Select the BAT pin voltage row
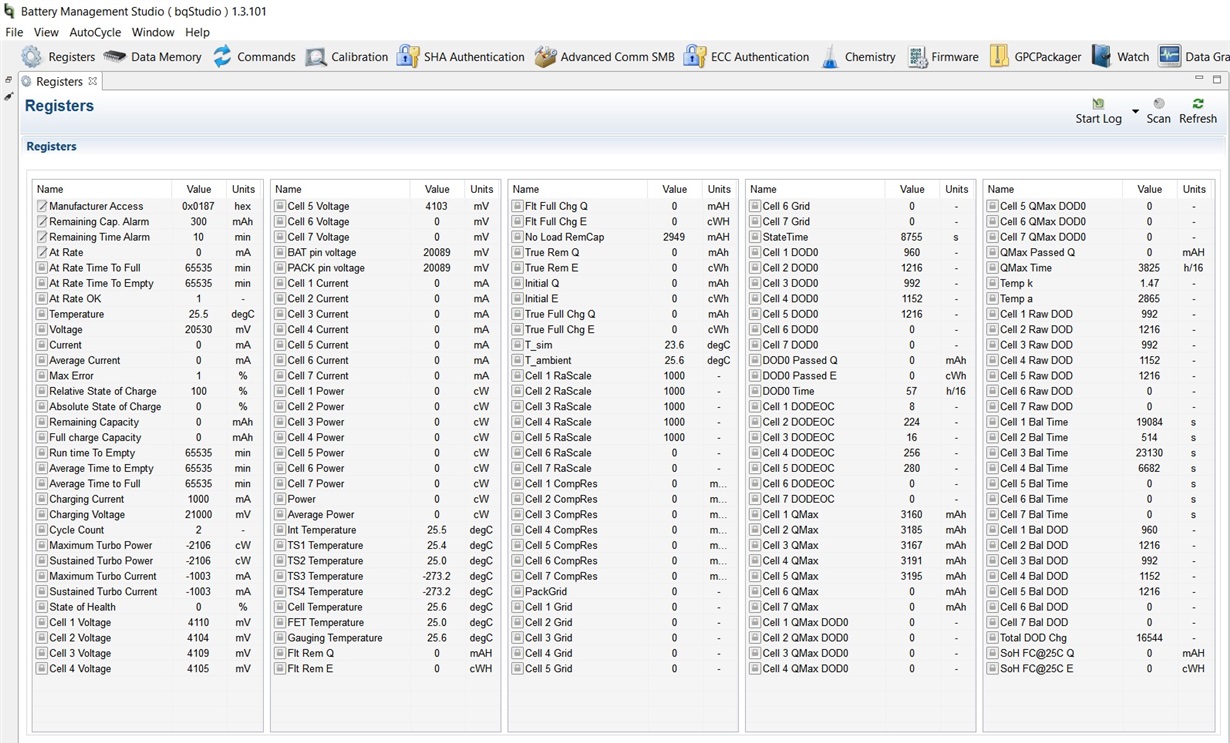The height and width of the screenshot is (743, 1230). [385, 252]
